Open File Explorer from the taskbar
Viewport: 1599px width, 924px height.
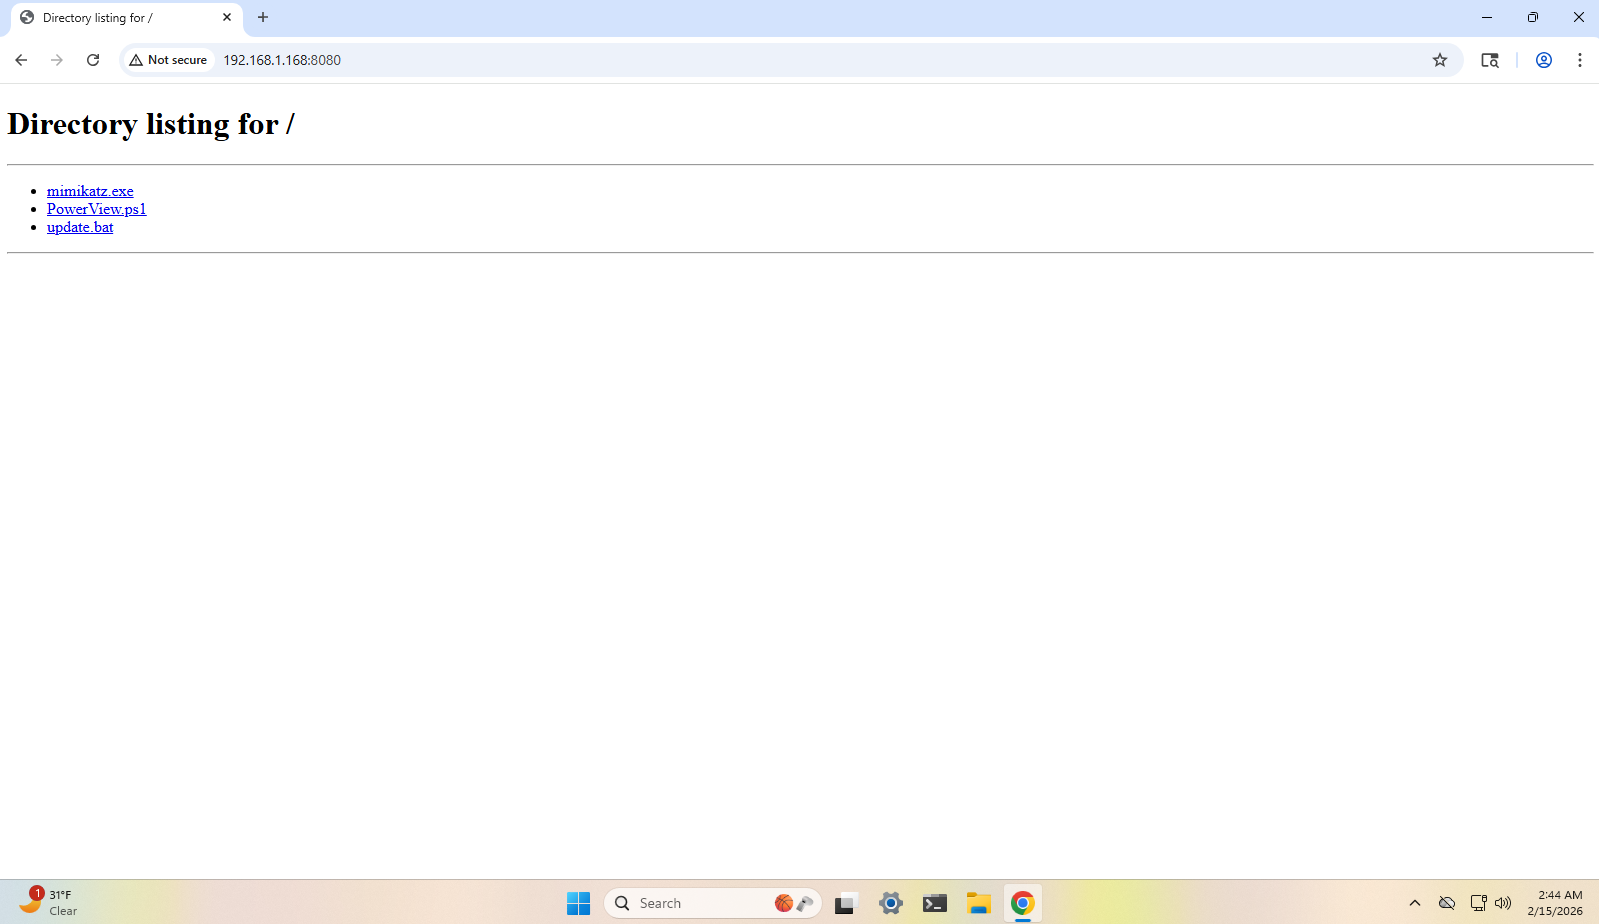tap(978, 903)
